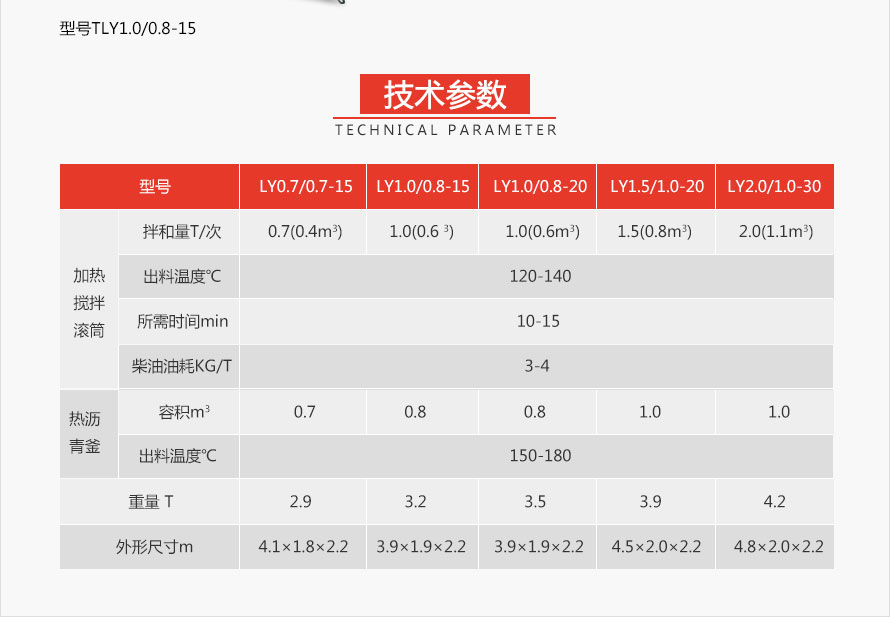Click the 120-140 discharge temperature value
Screen dimensions: 890x617
coord(540,276)
